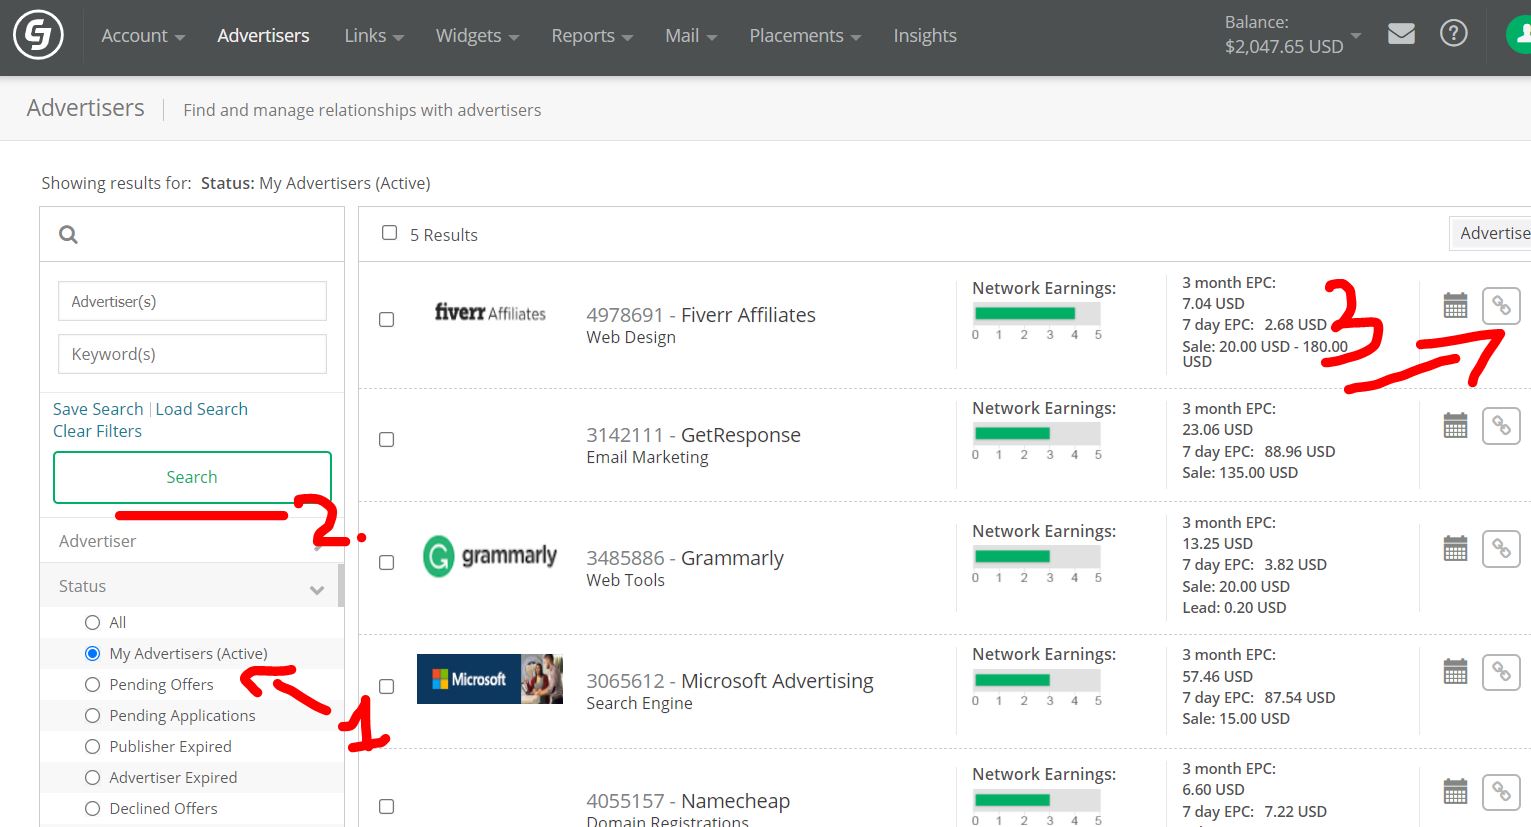
Task: Expand the Balance dropdown arrow
Action: pos(1356,36)
